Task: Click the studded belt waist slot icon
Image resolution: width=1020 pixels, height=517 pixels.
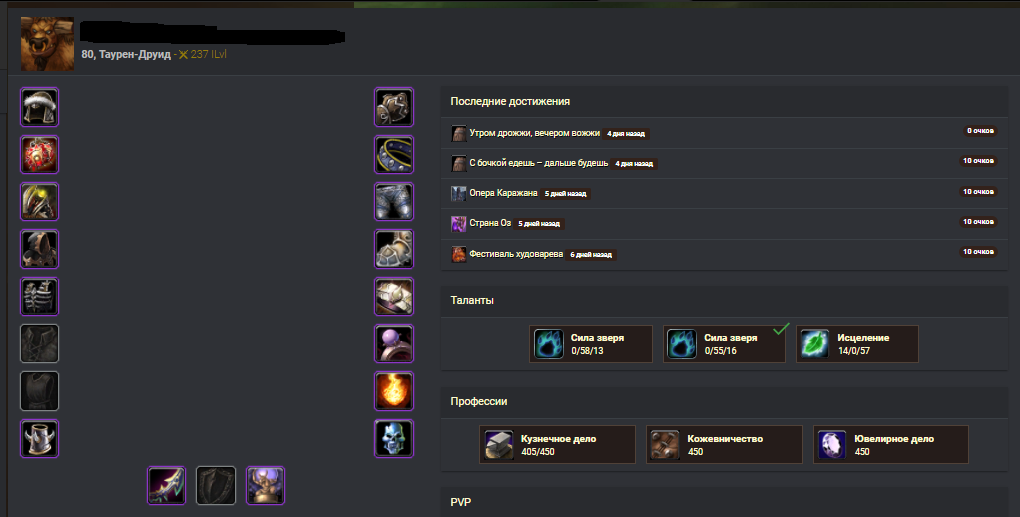Action: coord(394,155)
